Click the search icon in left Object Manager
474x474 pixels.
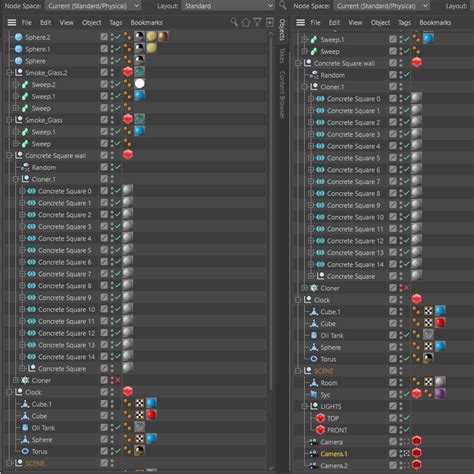(x=234, y=22)
